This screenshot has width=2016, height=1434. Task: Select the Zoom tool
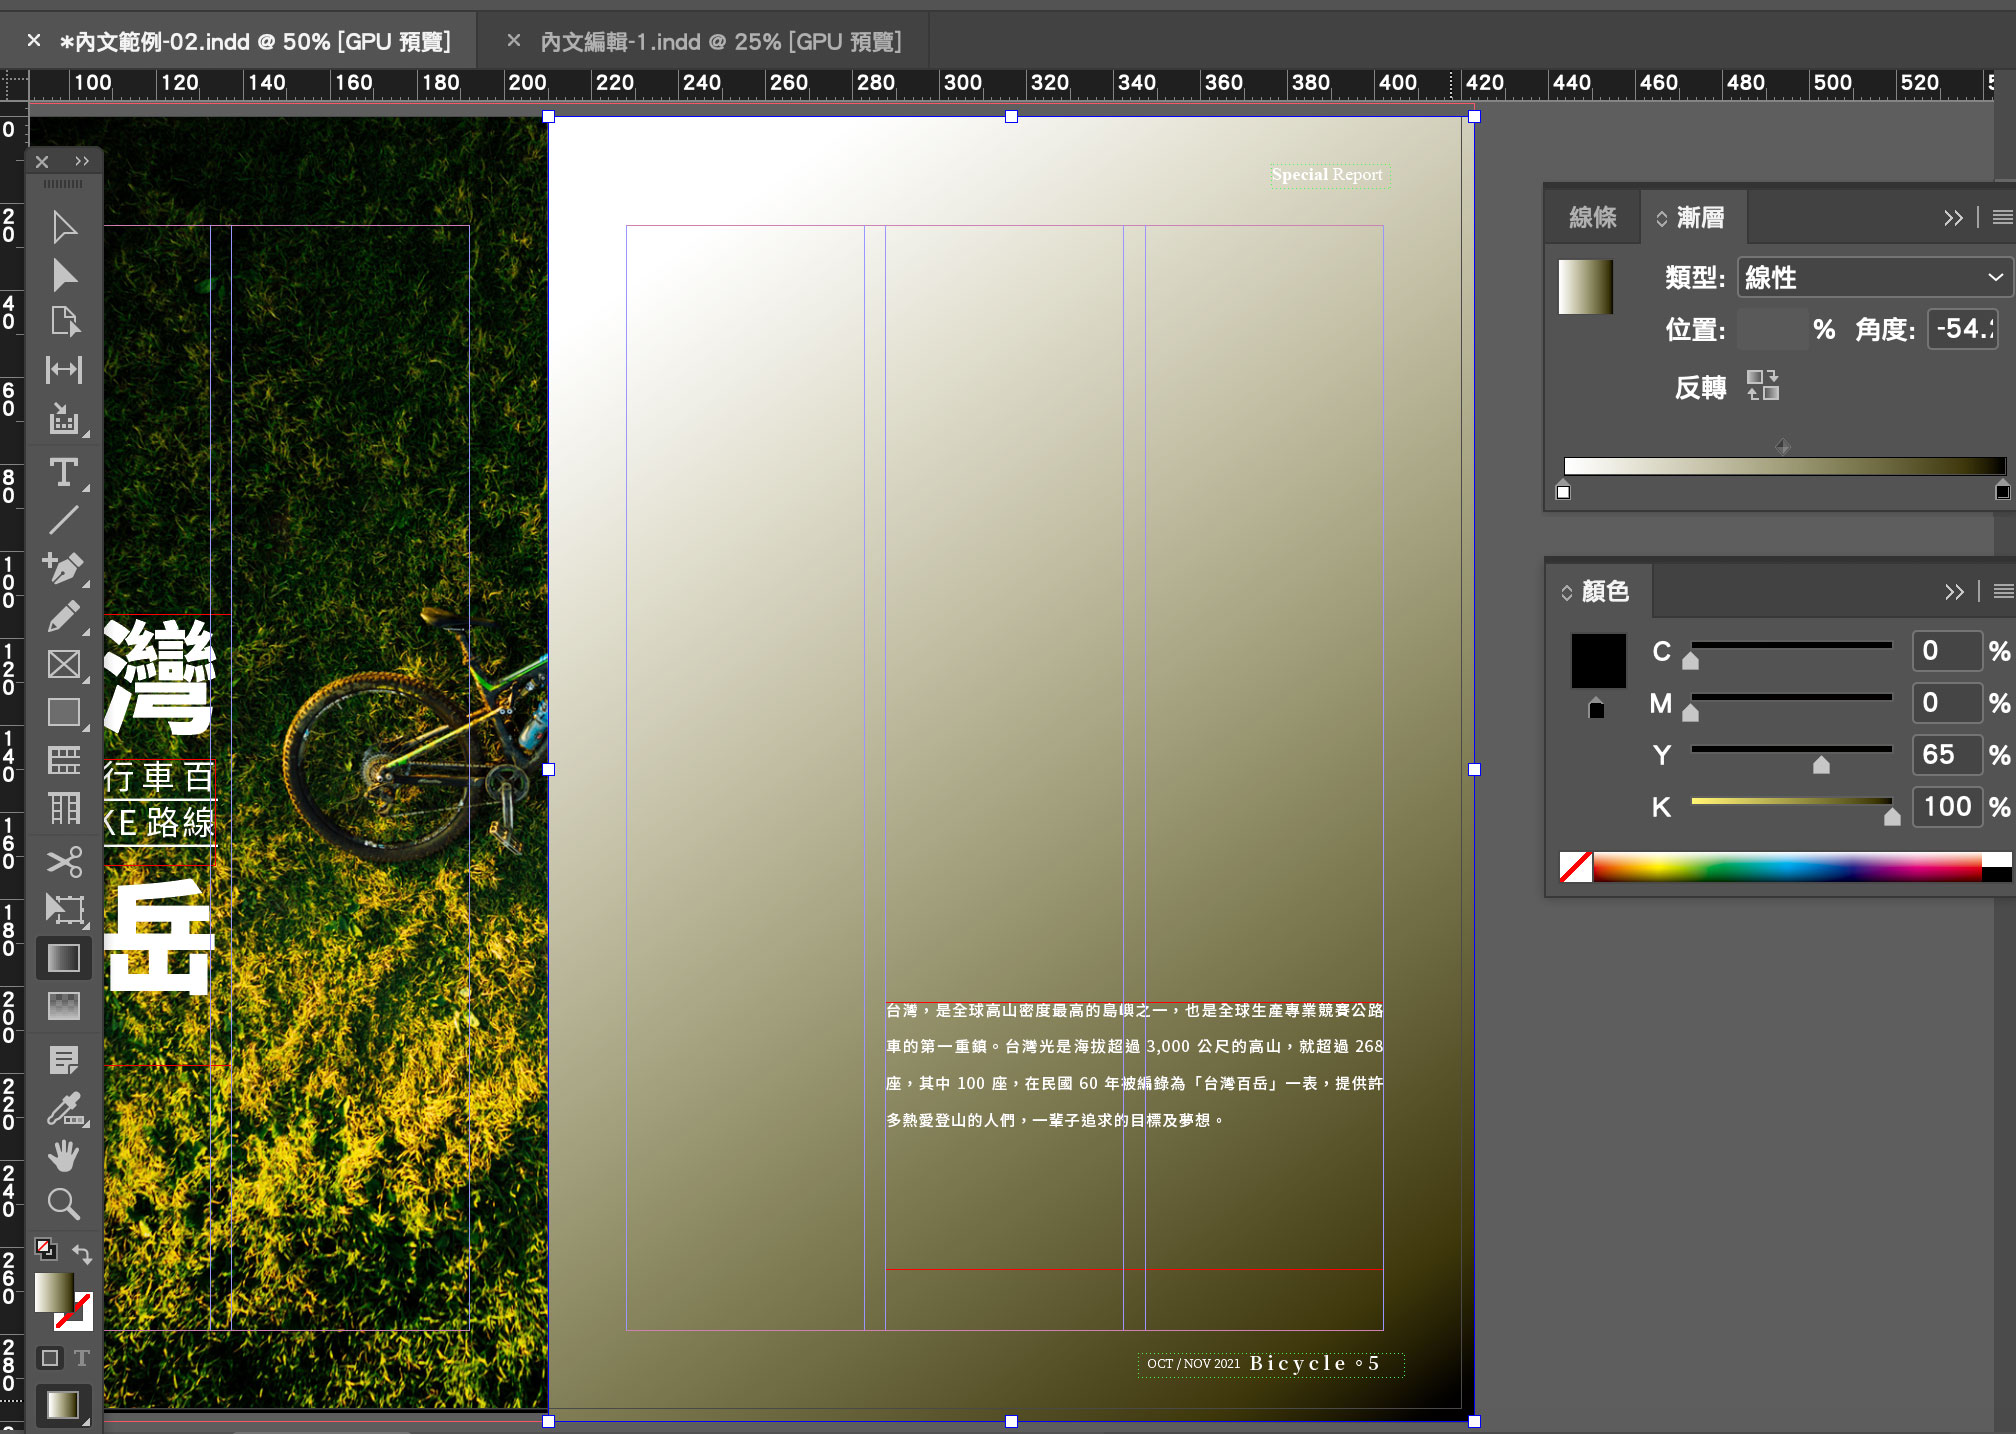click(64, 1203)
